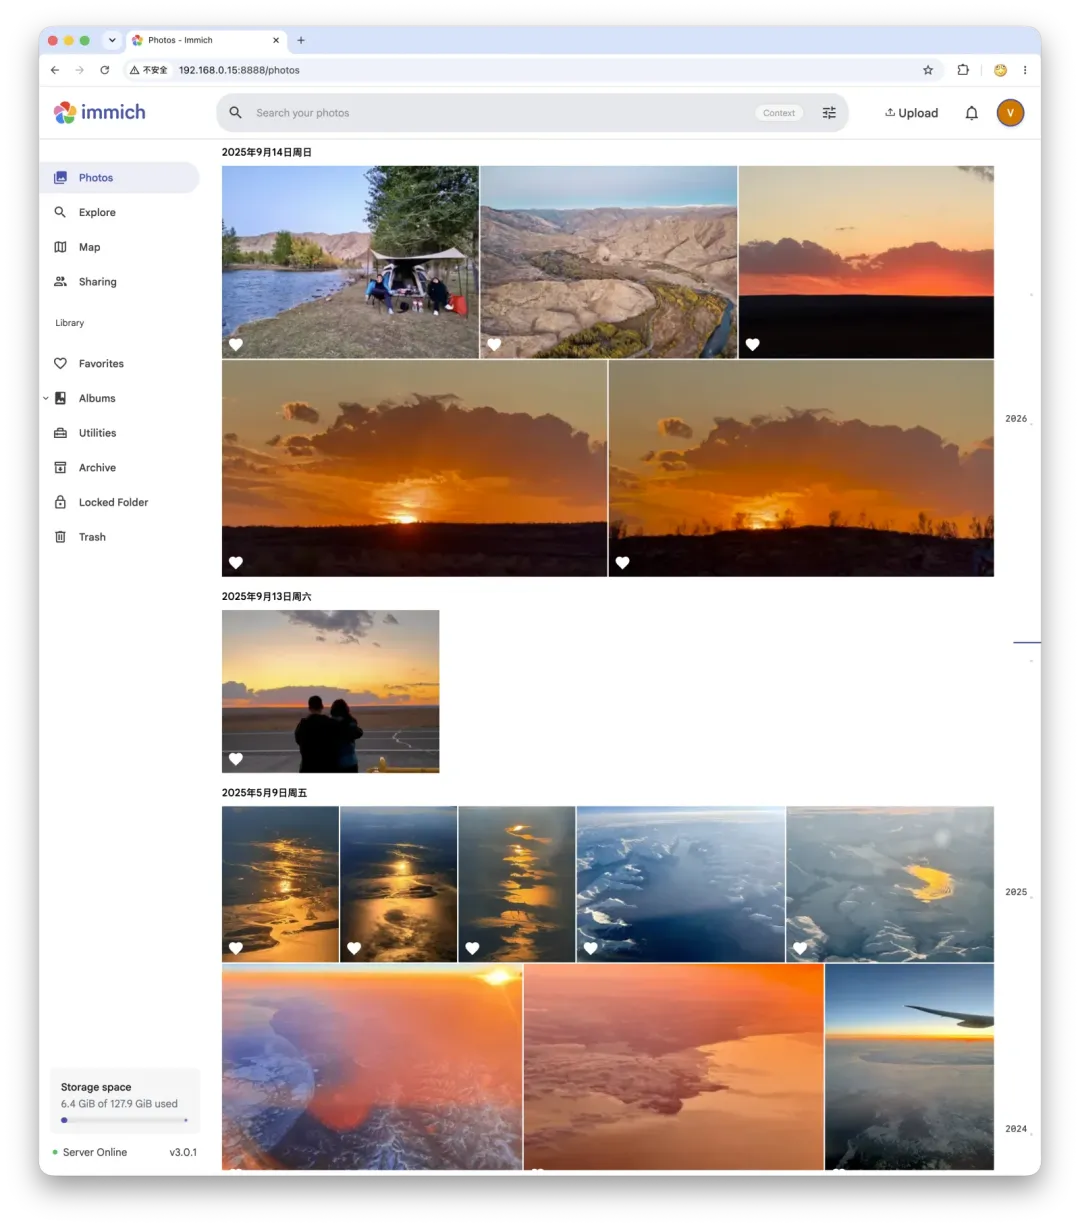
Task: Open the search filter options icon
Action: [x=829, y=113]
